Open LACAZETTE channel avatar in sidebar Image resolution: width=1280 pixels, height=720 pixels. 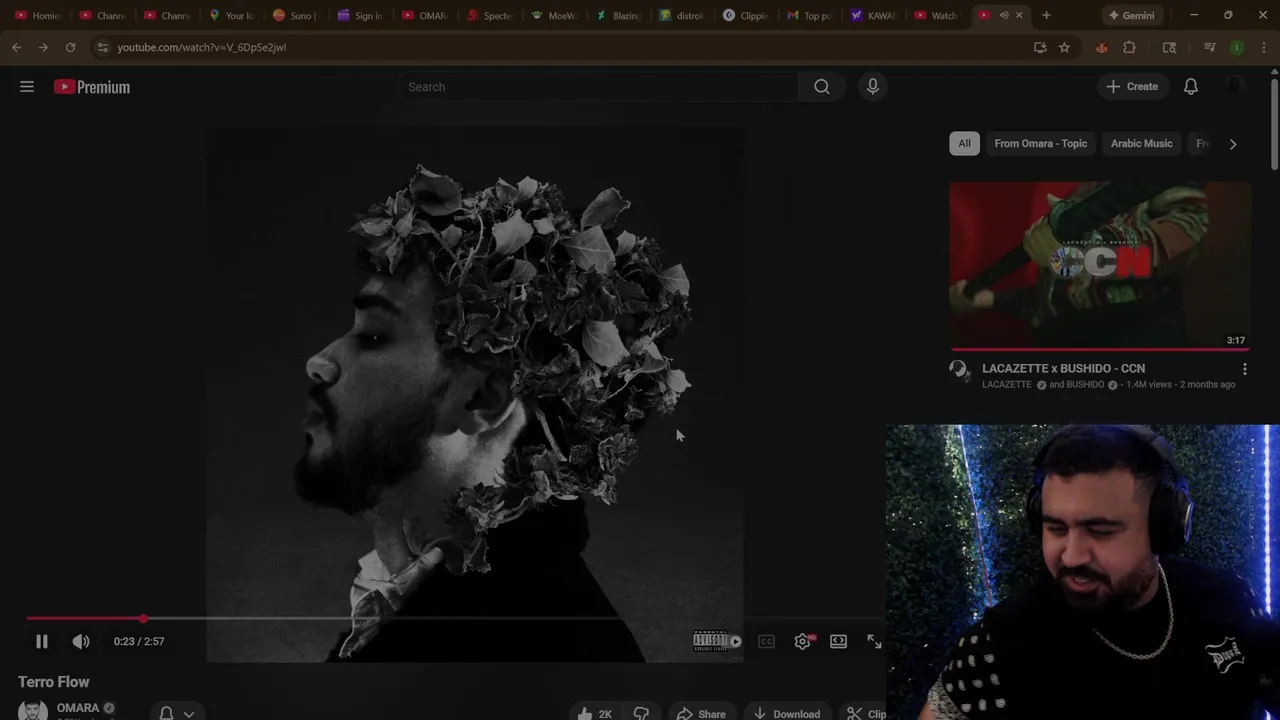959,370
